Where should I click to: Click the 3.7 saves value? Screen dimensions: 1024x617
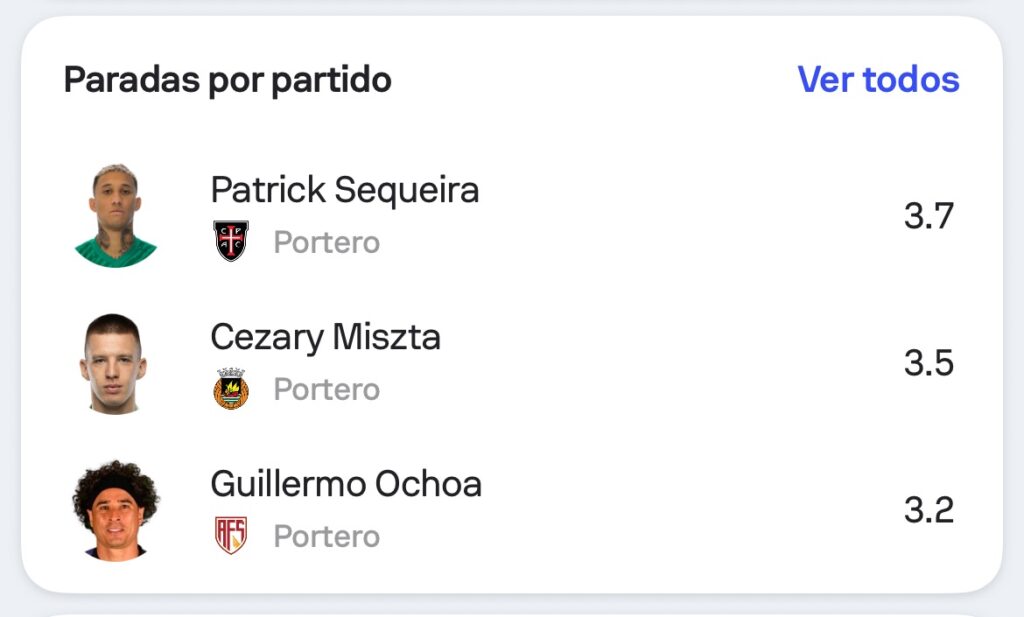click(929, 216)
